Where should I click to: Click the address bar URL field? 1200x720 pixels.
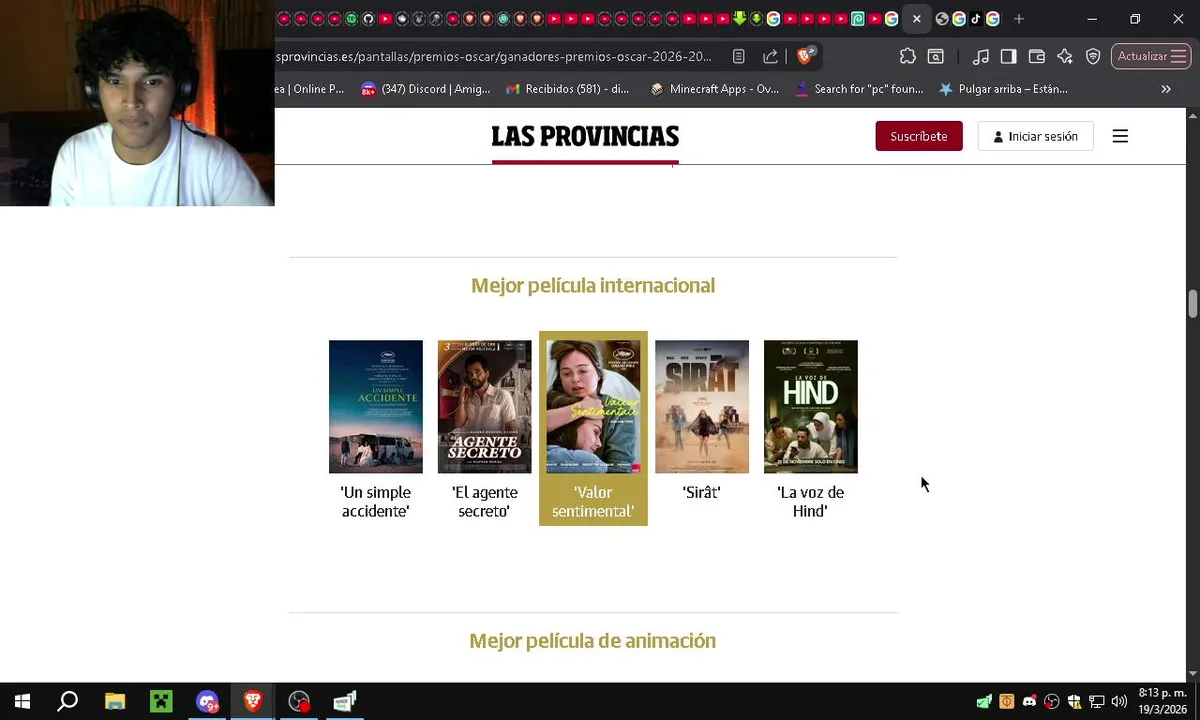coord(494,57)
